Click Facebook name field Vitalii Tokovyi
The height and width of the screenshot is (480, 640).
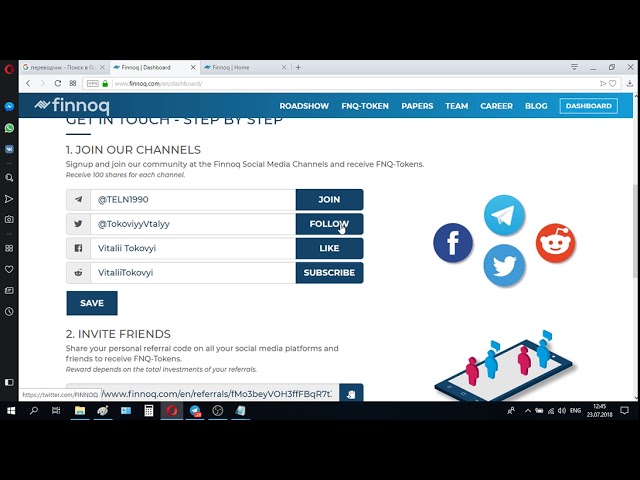[x=193, y=248]
